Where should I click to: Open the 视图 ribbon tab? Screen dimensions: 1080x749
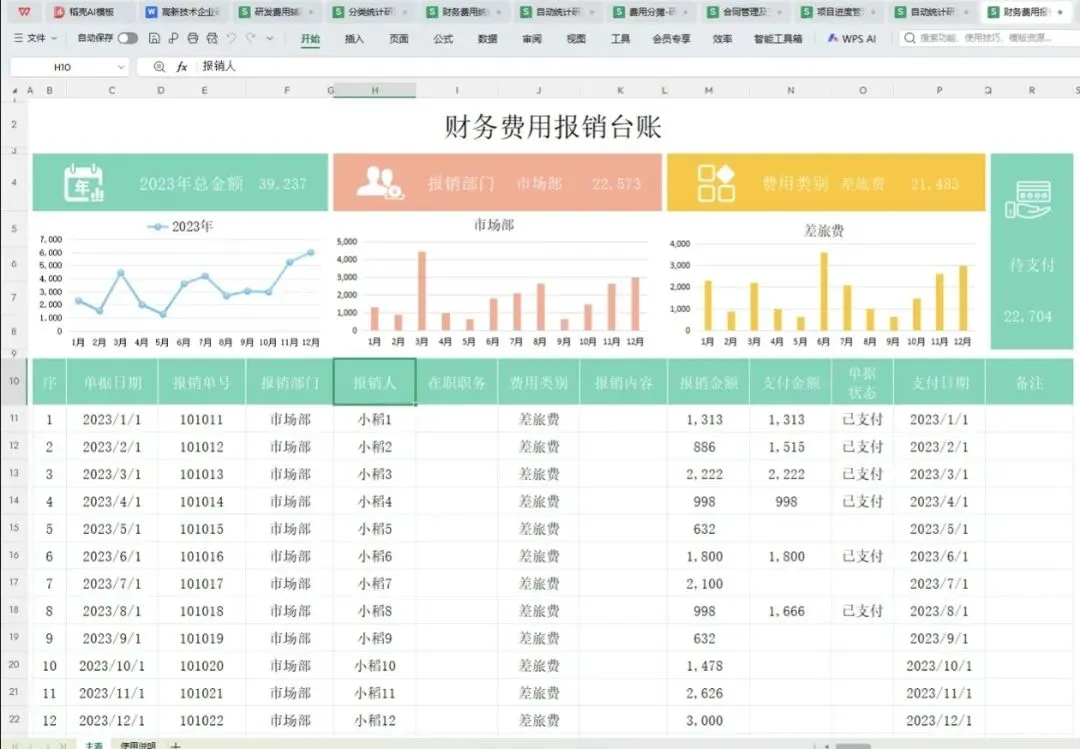point(576,39)
